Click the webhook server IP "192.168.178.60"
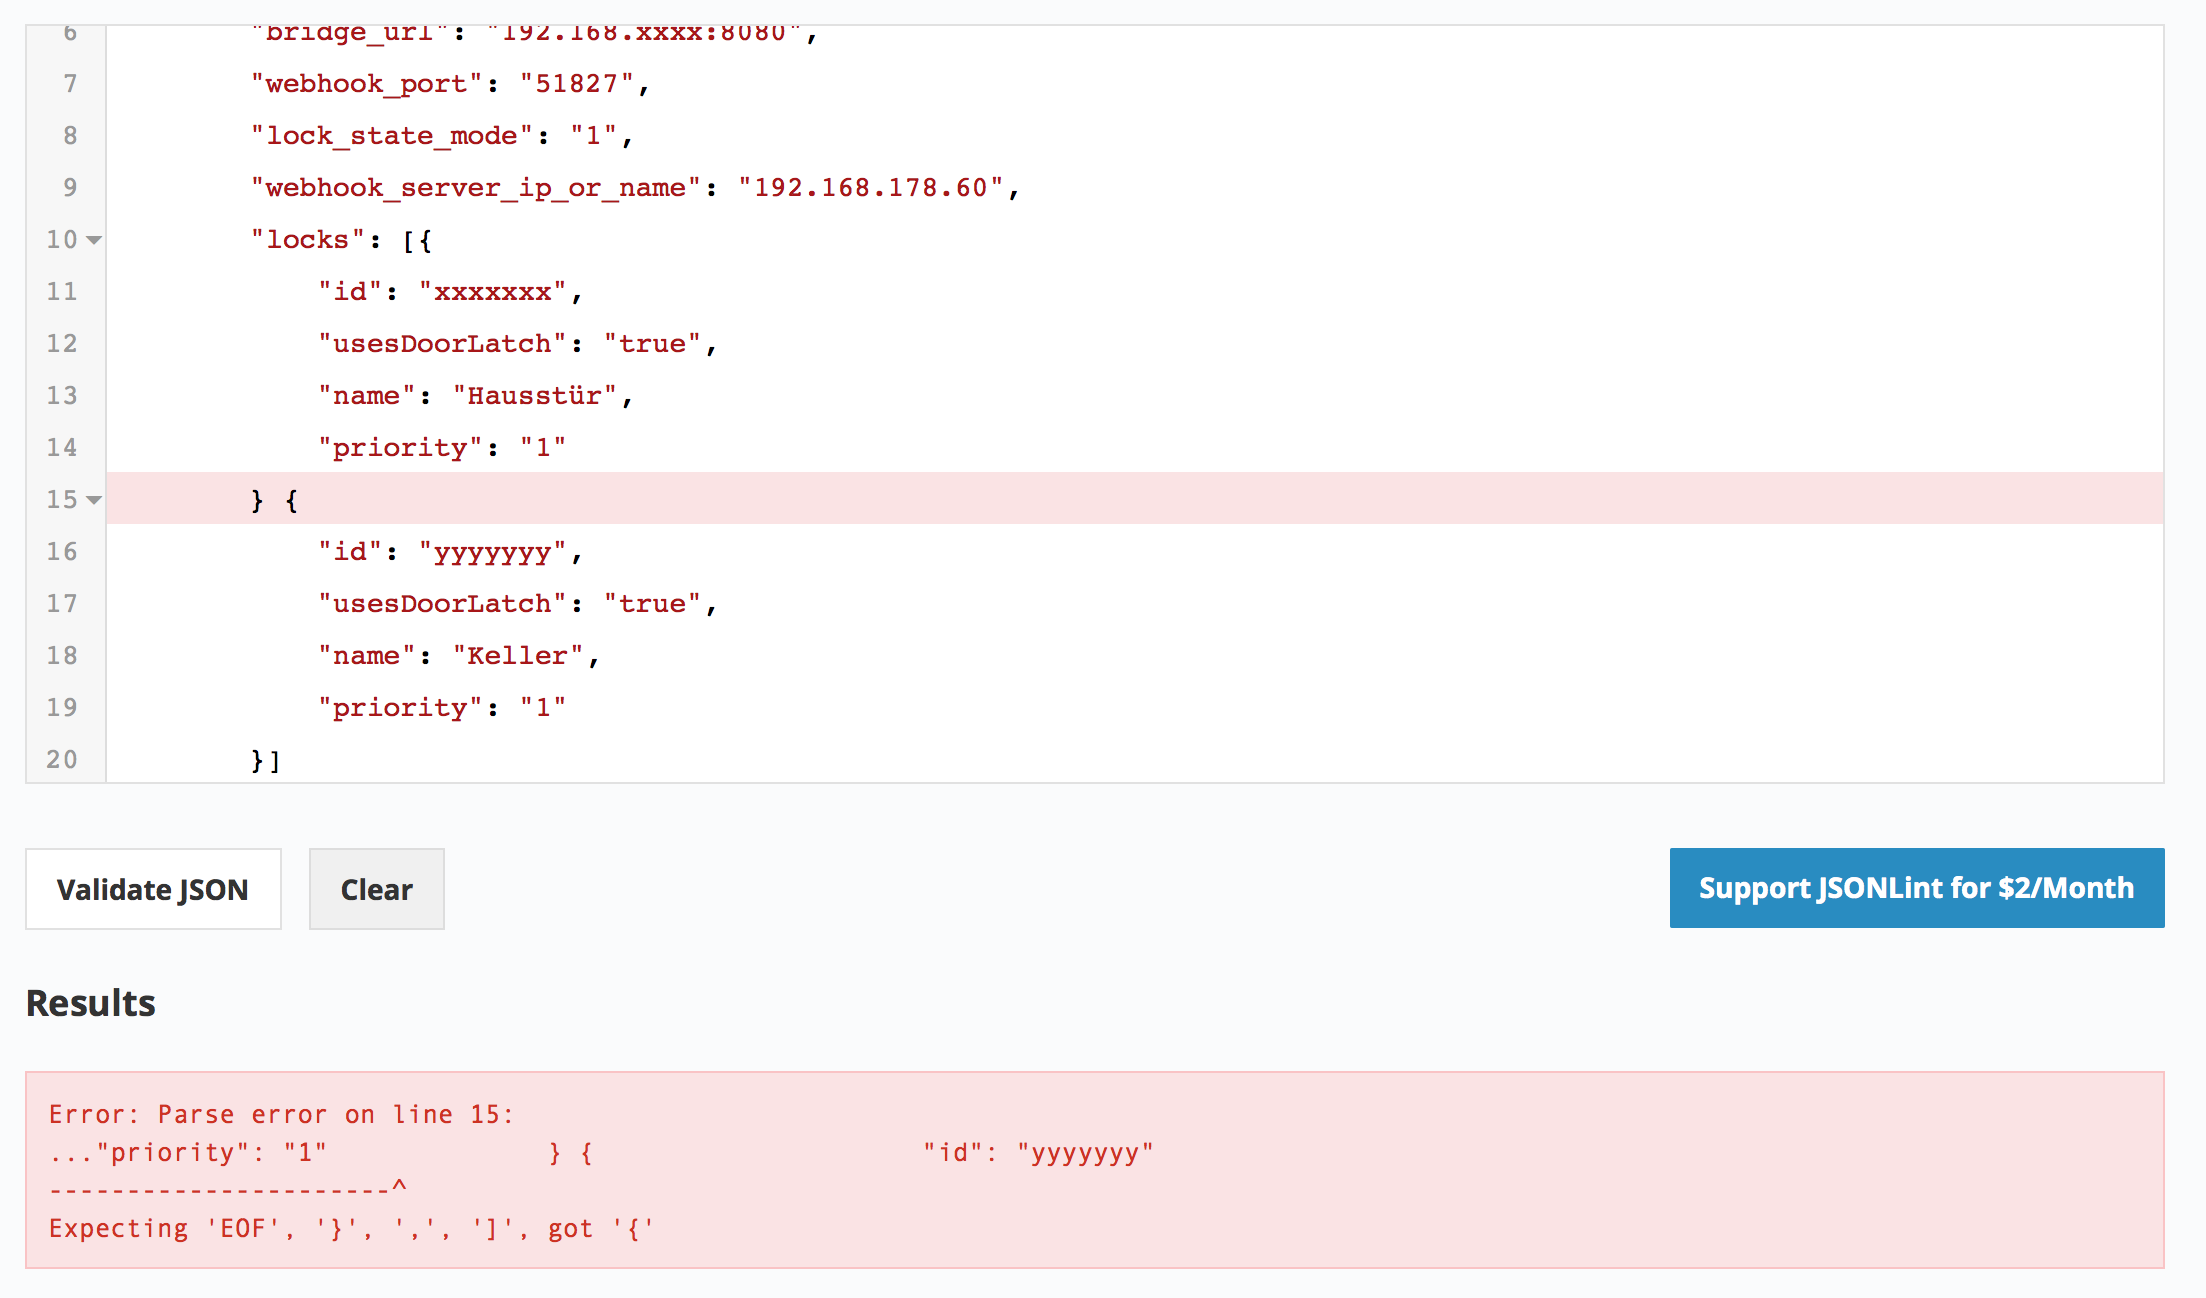2206x1298 pixels. click(x=870, y=188)
